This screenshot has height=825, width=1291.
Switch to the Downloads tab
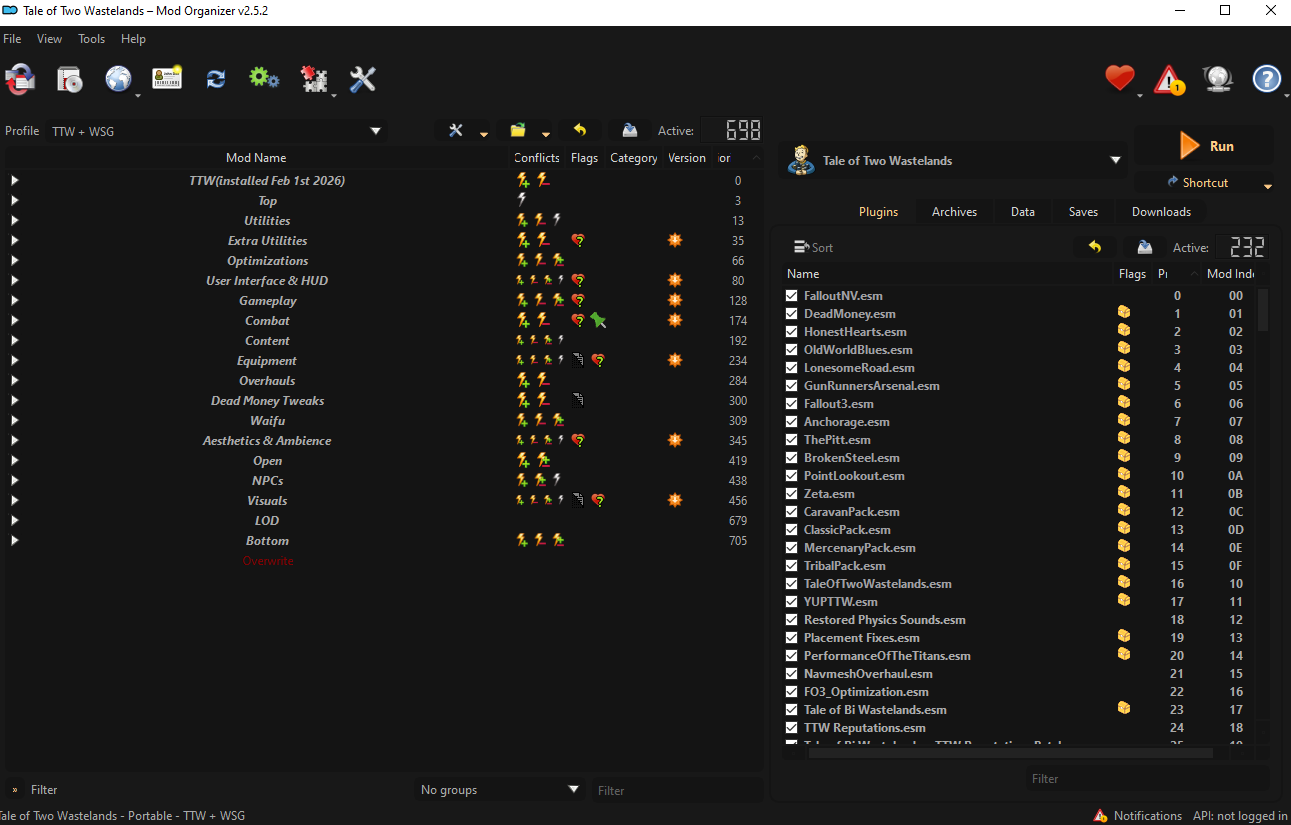(x=1161, y=212)
